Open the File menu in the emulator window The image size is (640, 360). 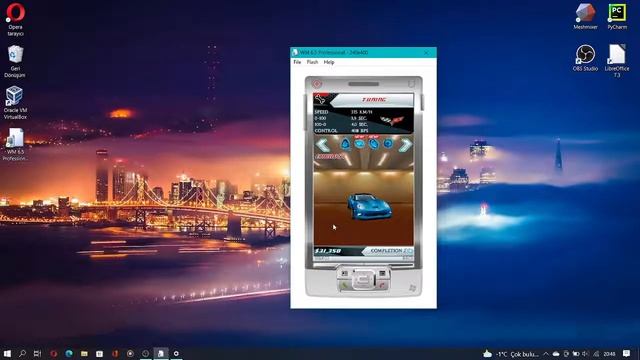(x=297, y=62)
